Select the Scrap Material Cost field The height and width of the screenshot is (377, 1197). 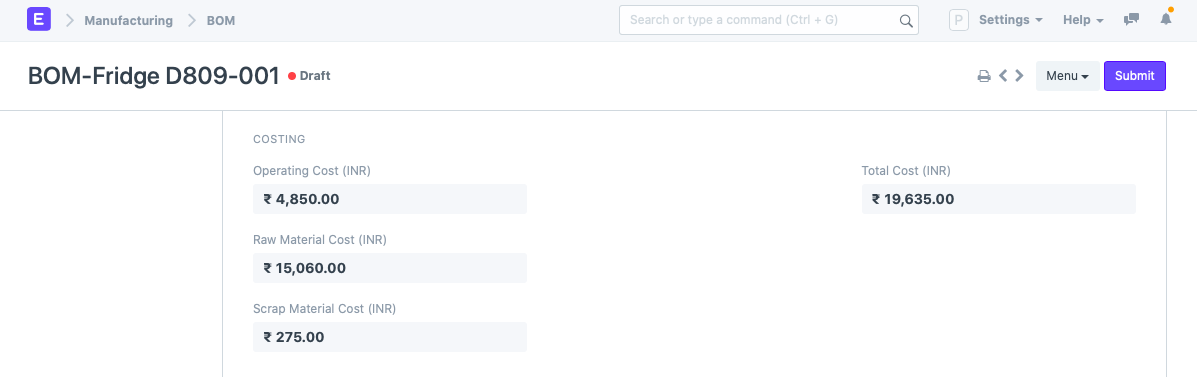(389, 337)
